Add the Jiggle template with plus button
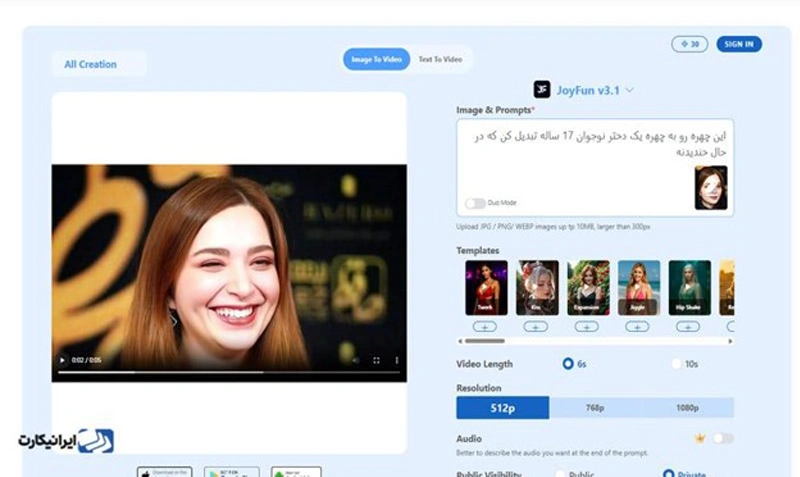This screenshot has width=800, height=477. 637,327
